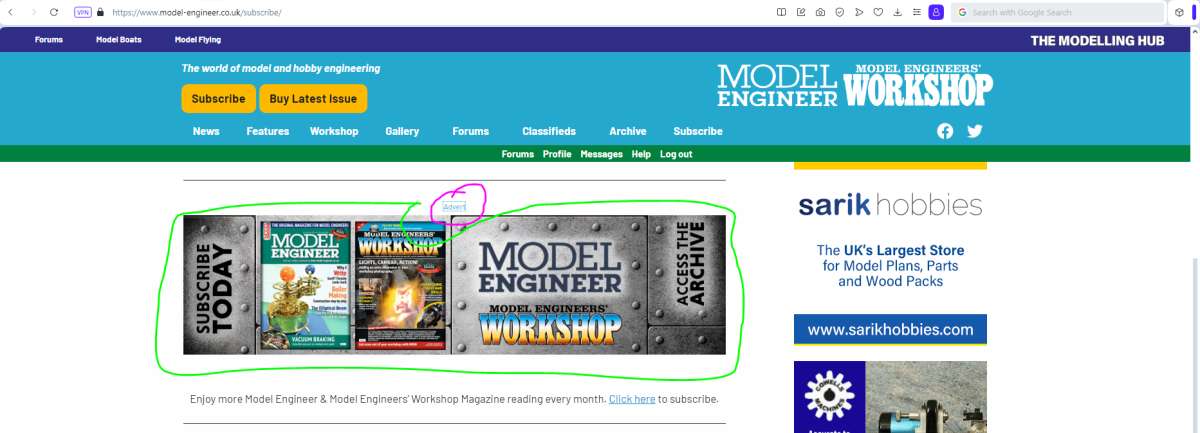Go forward with the browser forward arrow
This screenshot has width=1200, height=433.
pyautogui.click(x=32, y=12)
